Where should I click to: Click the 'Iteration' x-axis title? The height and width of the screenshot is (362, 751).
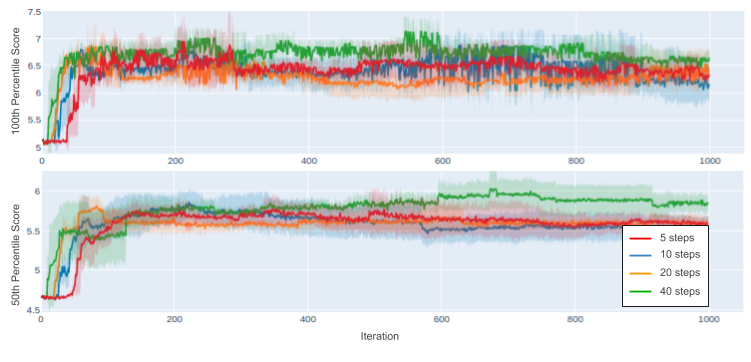tap(379, 337)
